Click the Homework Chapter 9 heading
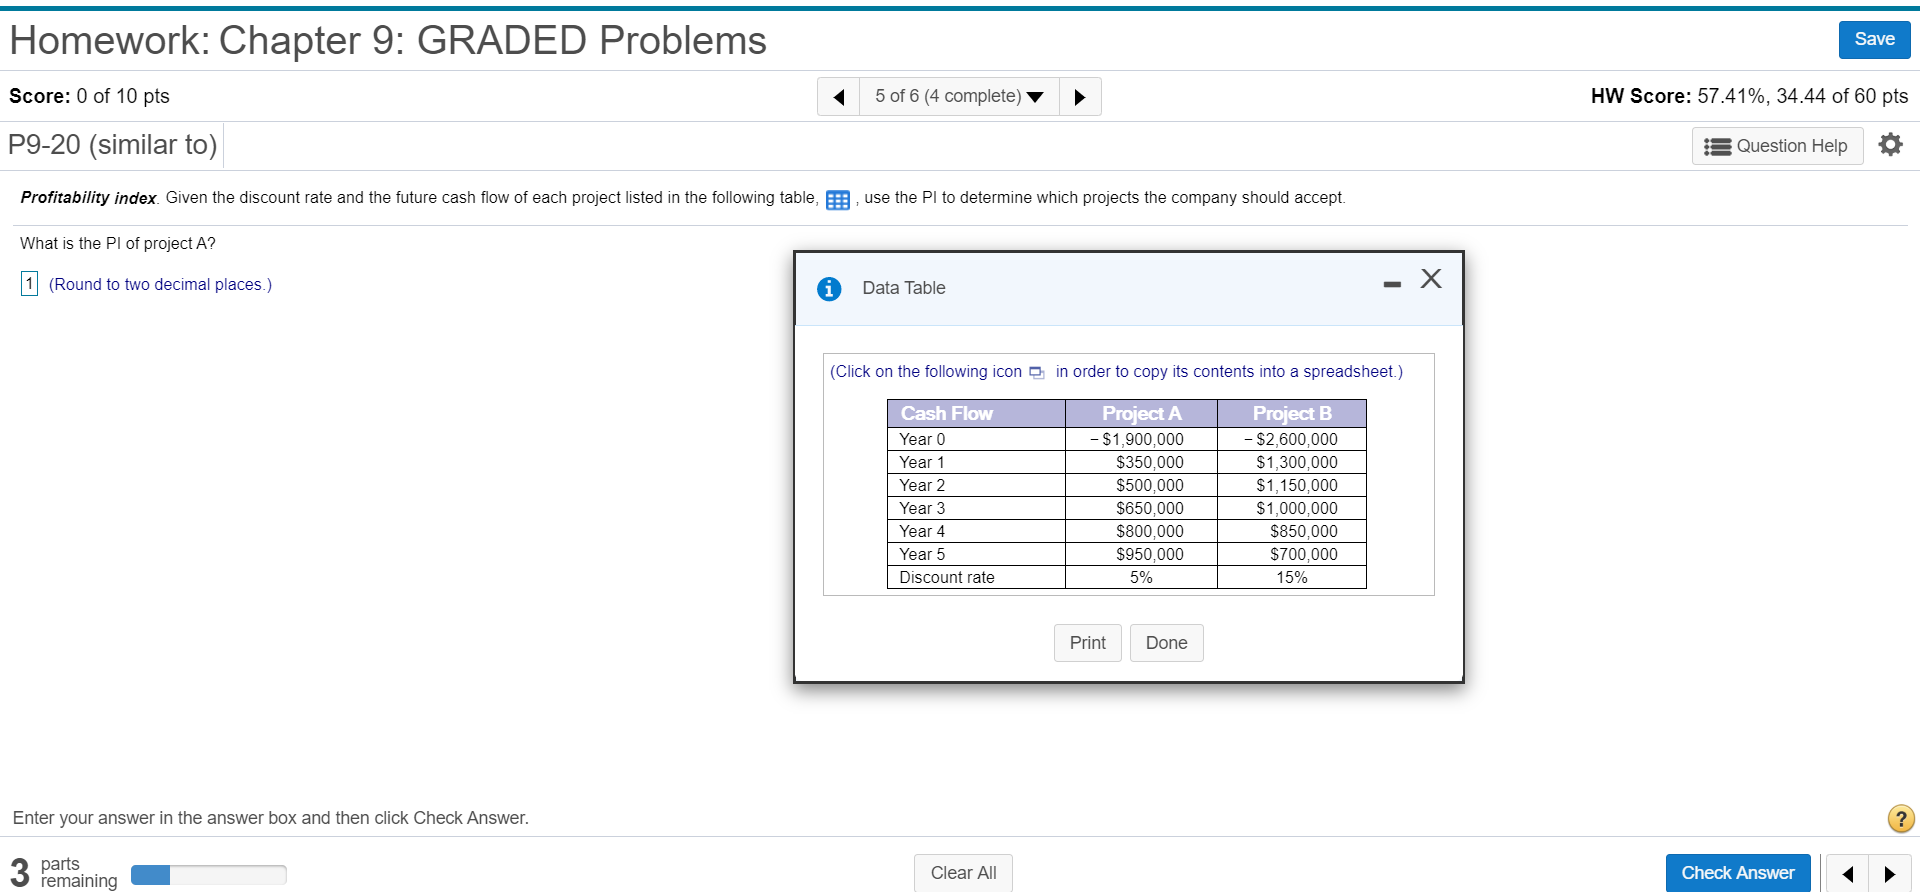1920x892 pixels. click(x=388, y=40)
